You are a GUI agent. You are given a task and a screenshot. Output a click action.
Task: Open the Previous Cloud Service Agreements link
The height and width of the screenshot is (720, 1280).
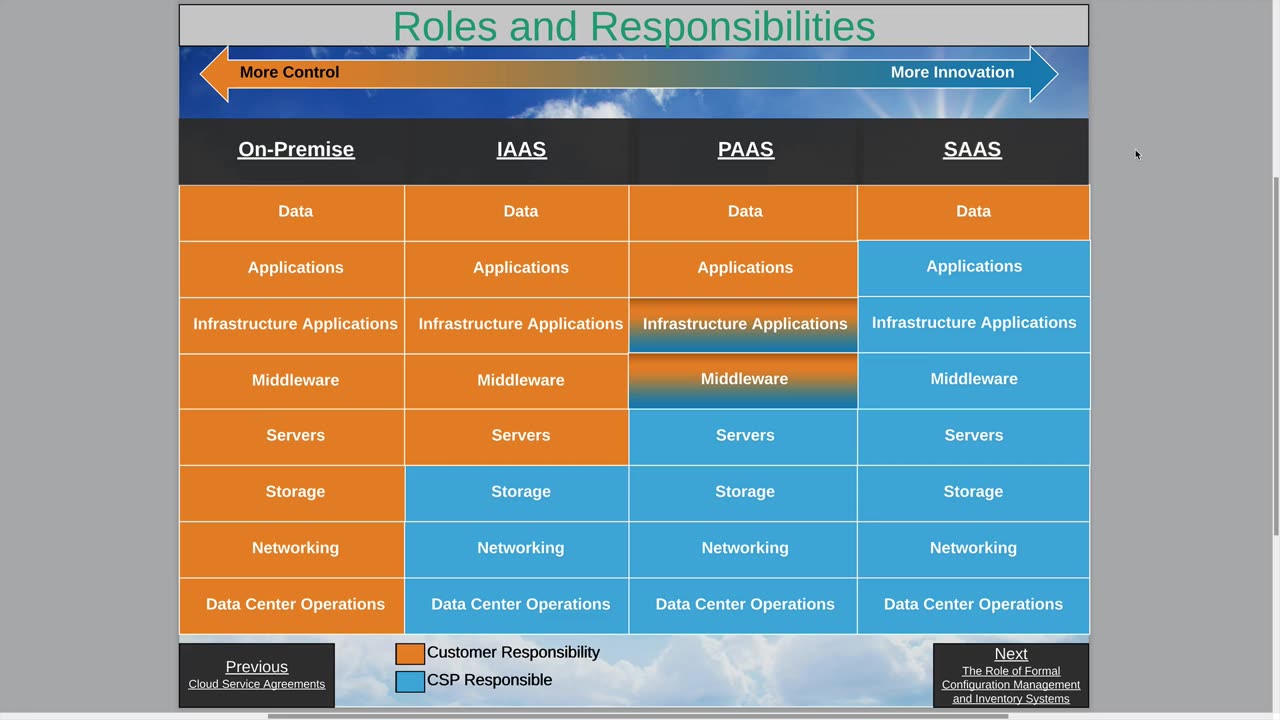(x=256, y=675)
